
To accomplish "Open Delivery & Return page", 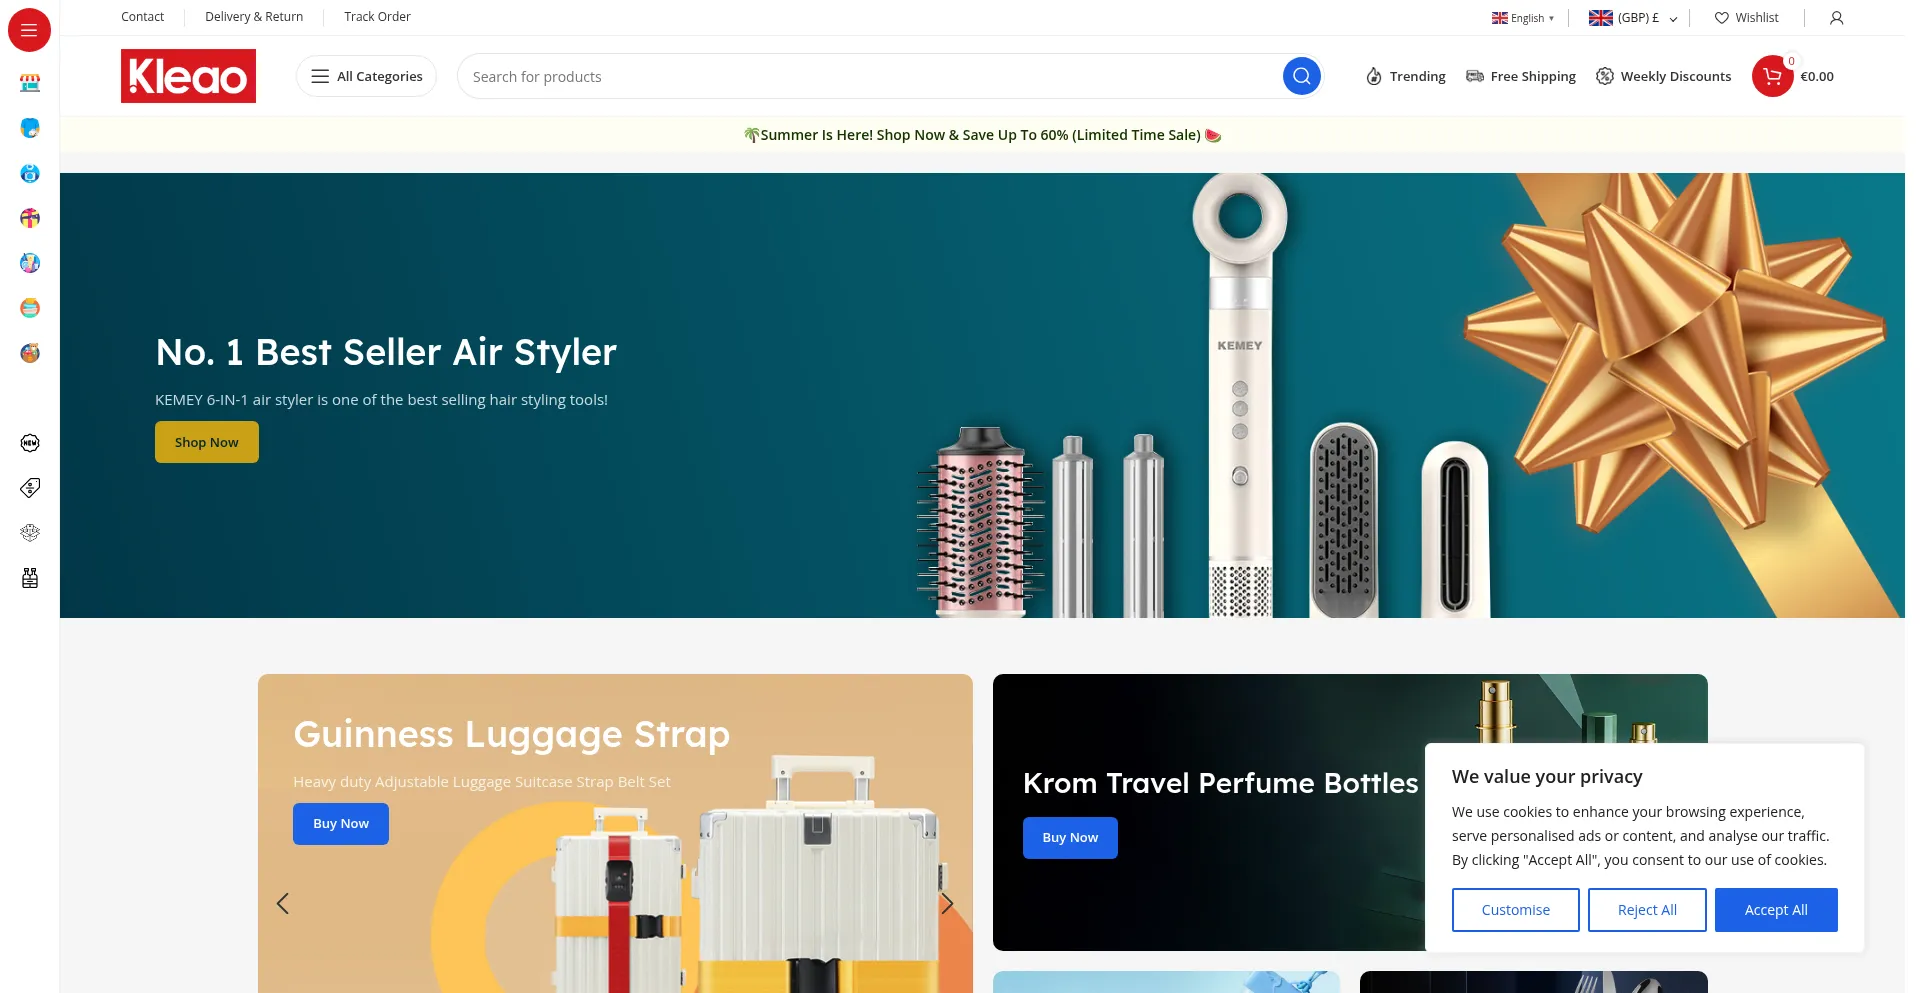I will (254, 17).
